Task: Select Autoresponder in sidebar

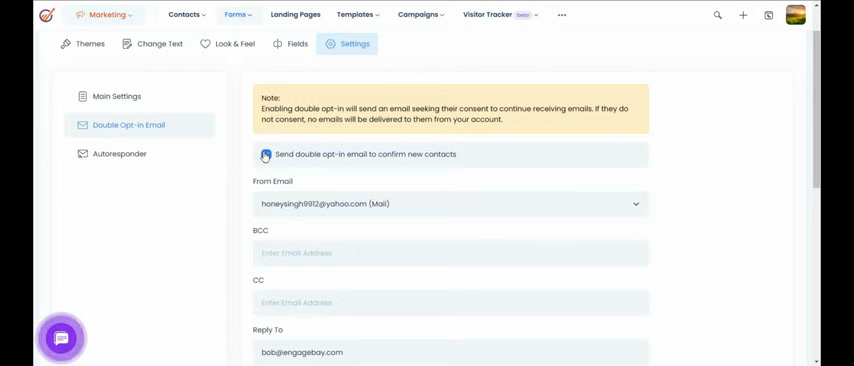Action: [x=140, y=154]
